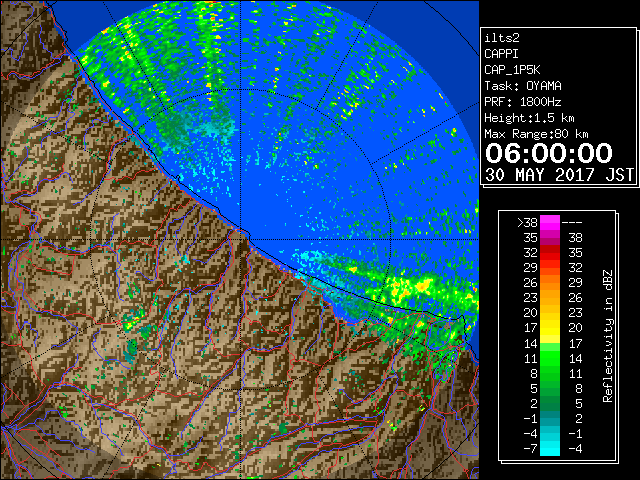Click the Height:1.5 km text
Image resolution: width=640 pixels, height=480 pixels.
(x=529, y=118)
